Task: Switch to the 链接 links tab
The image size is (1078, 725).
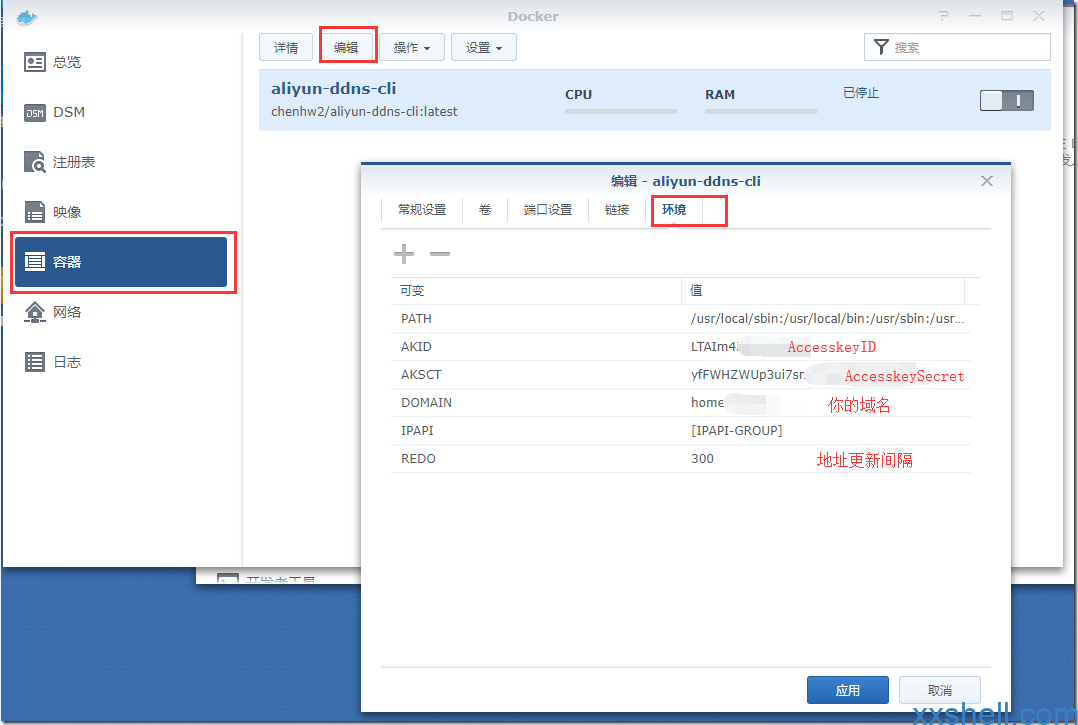Action: point(617,210)
